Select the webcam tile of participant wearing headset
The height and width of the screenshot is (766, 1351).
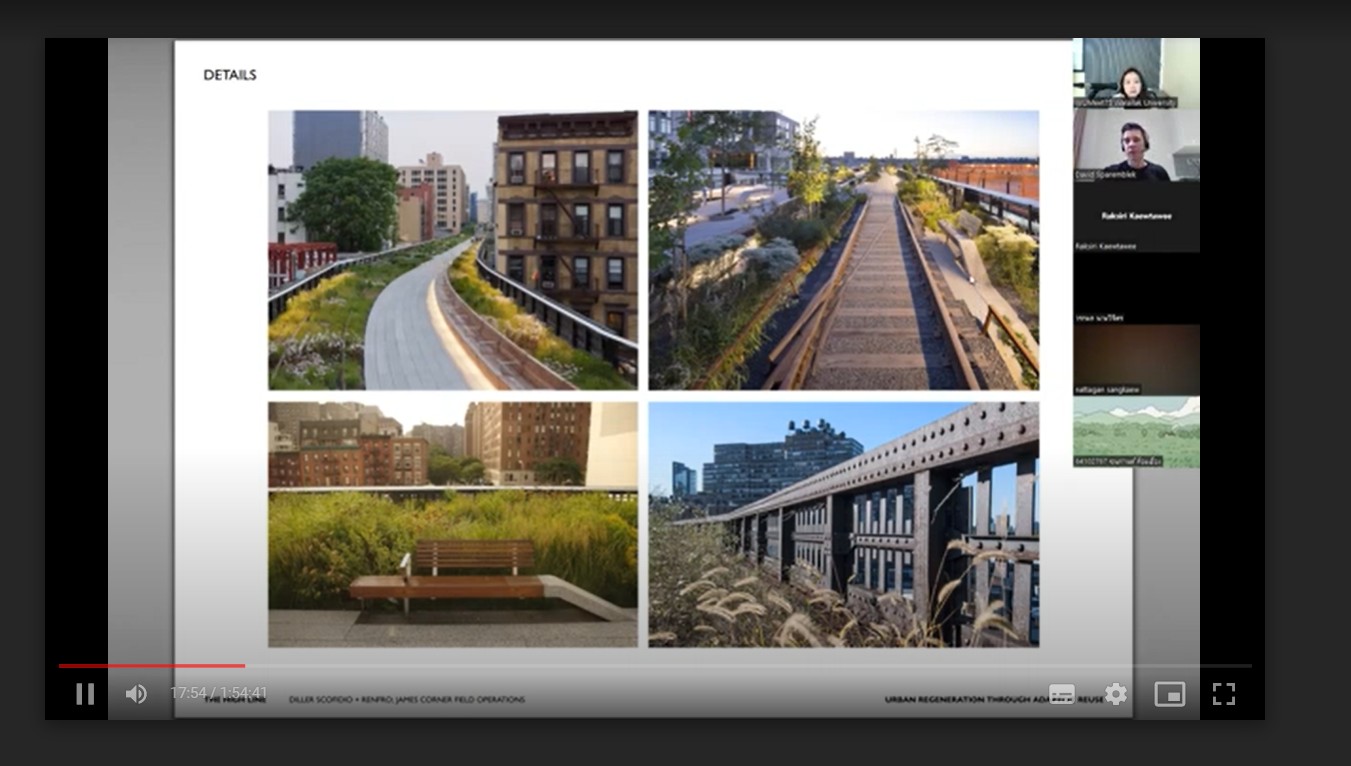1135,144
